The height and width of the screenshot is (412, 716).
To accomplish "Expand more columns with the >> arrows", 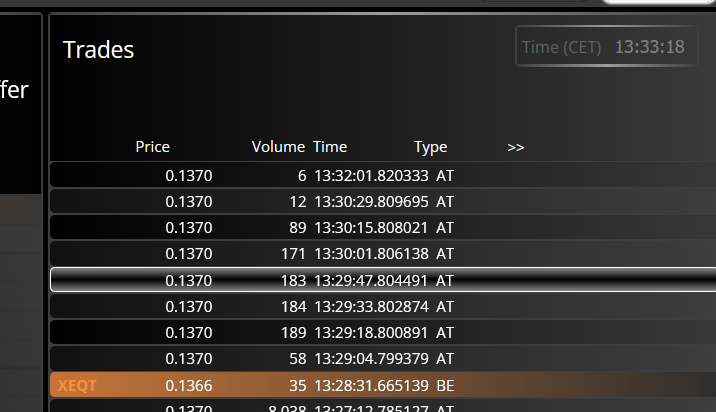I will click(x=515, y=147).
